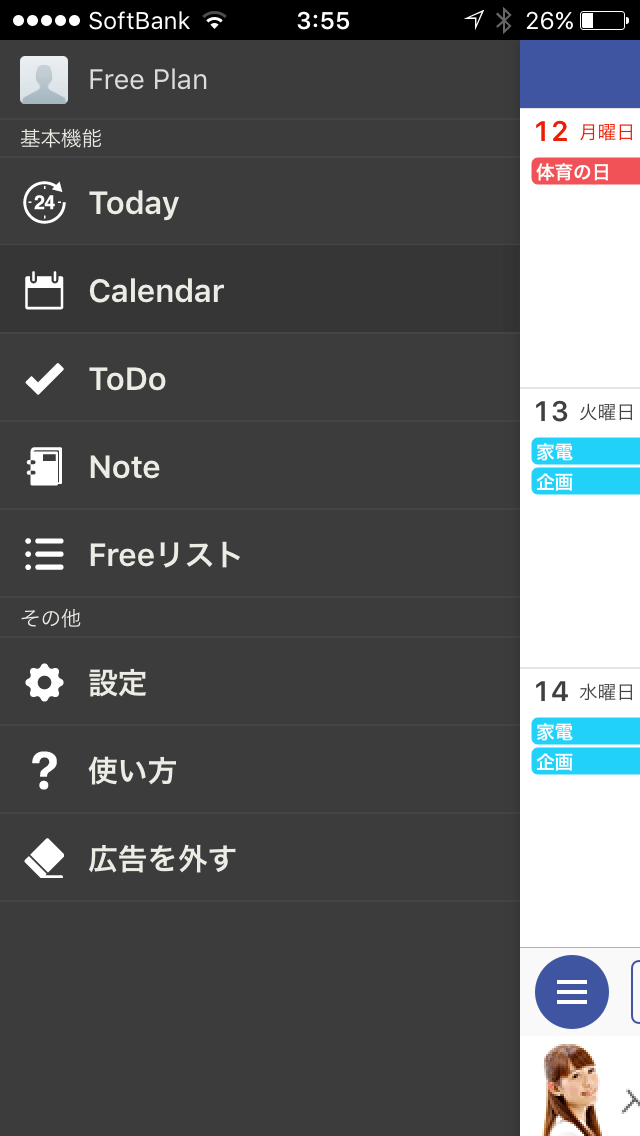640x1136 pixels.
Task: Tap the Freeリスト list icon
Action: (44, 554)
